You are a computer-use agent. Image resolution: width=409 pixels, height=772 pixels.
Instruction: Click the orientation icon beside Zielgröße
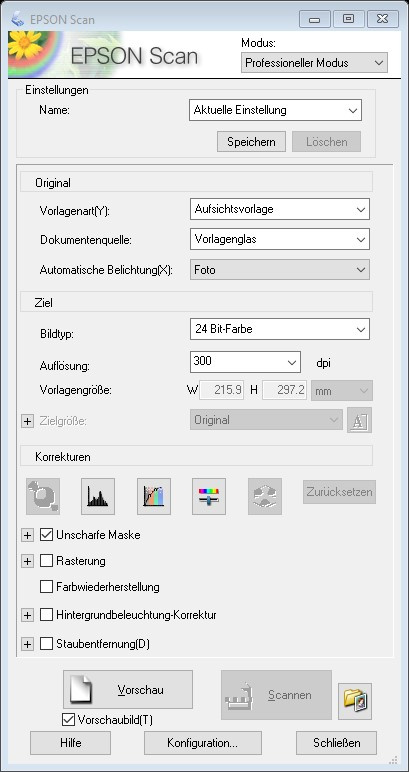click(x=359, y=420)
